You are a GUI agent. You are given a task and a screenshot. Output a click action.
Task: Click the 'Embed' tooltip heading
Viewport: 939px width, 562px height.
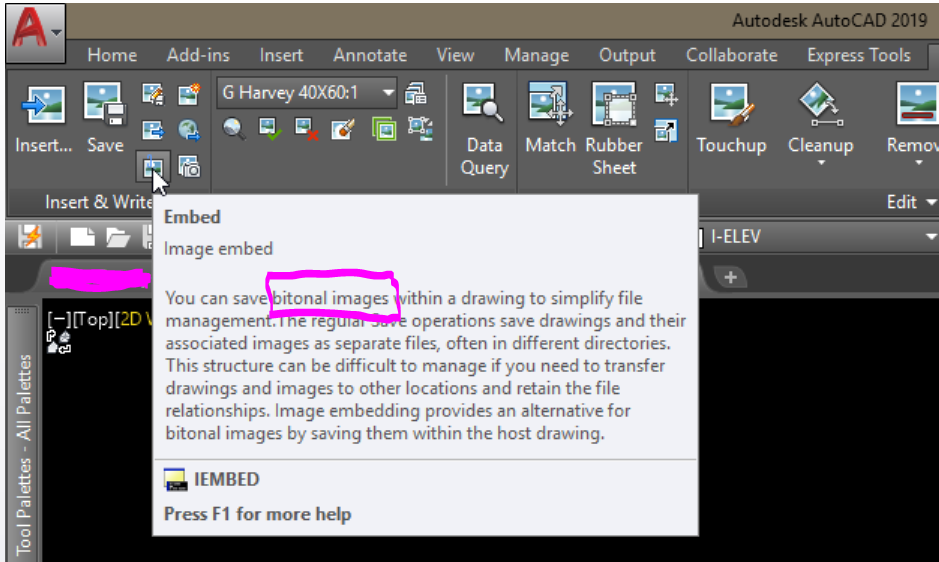pos(192,217)
